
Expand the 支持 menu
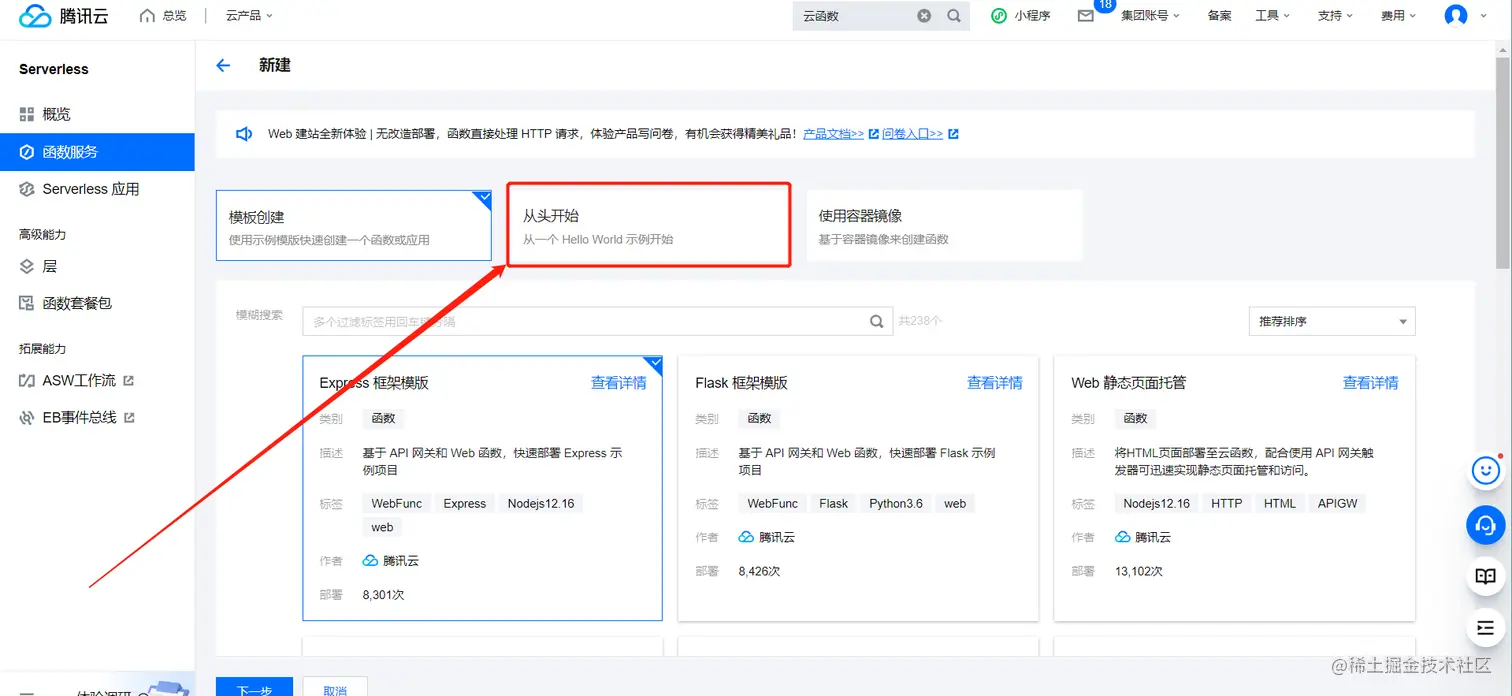[1336, 16]
